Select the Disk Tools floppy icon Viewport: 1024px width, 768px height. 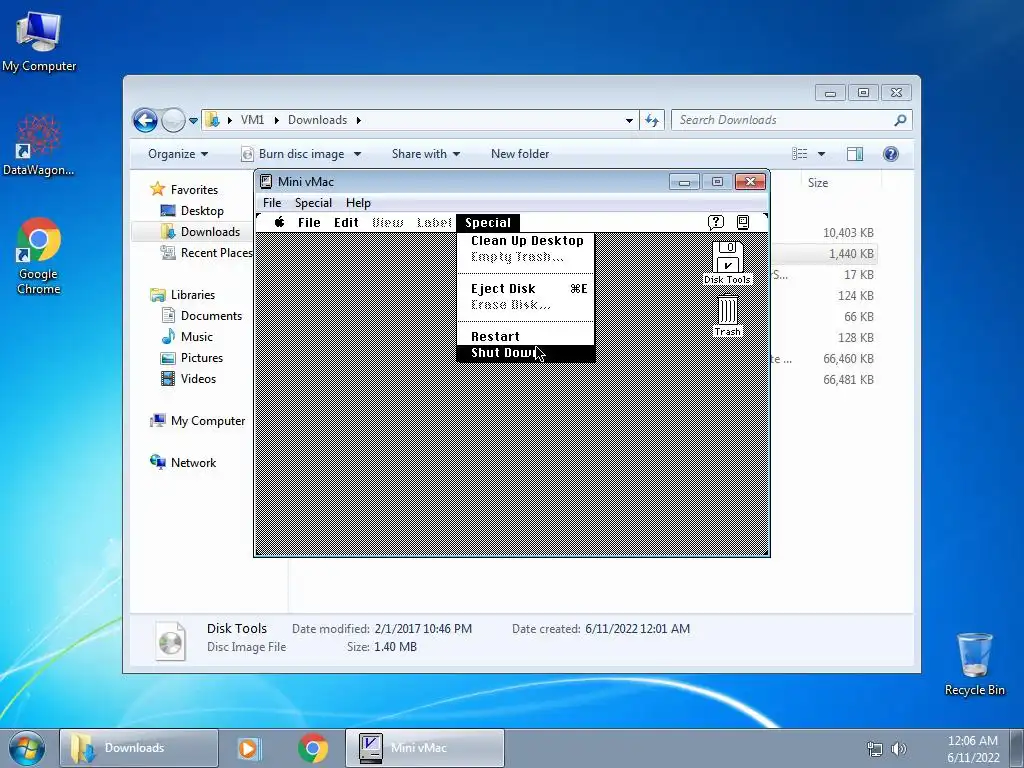click(728, 256)
